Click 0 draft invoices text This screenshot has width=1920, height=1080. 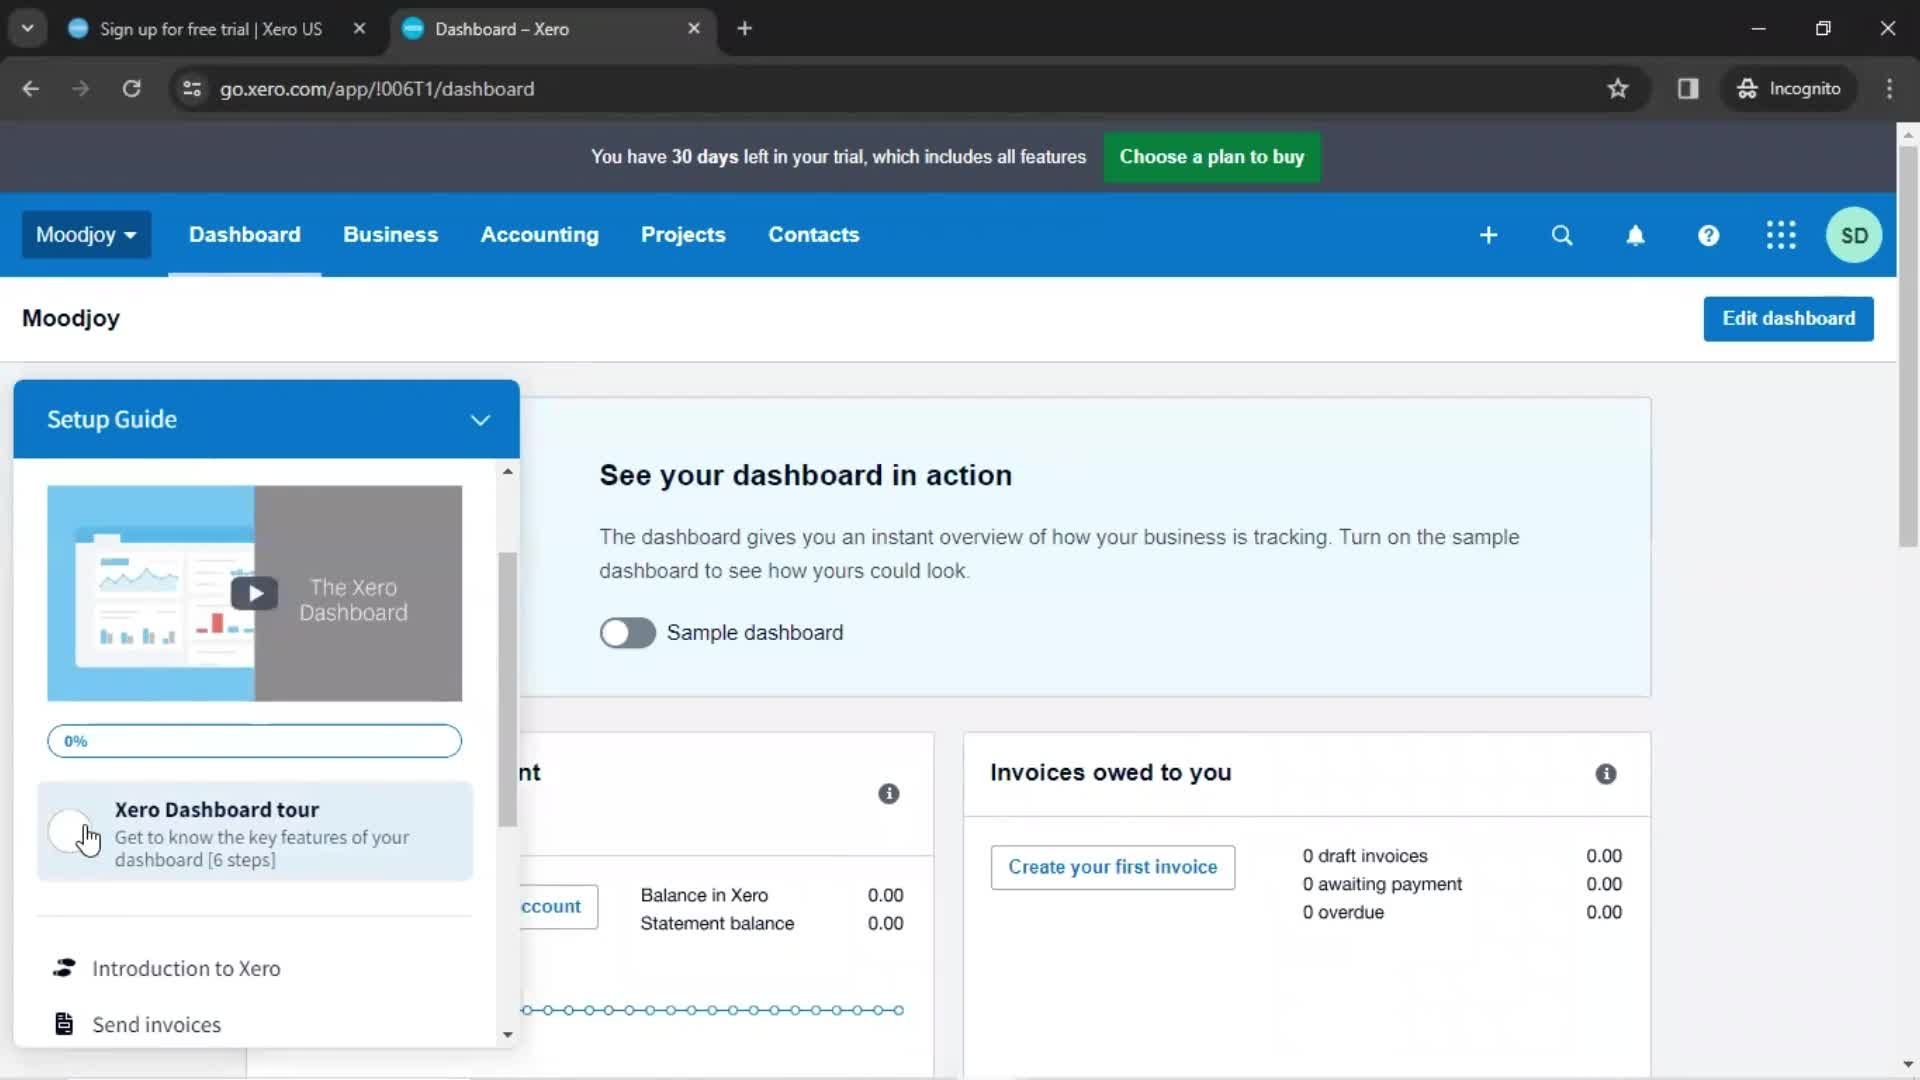click(x=1365, y=856)
